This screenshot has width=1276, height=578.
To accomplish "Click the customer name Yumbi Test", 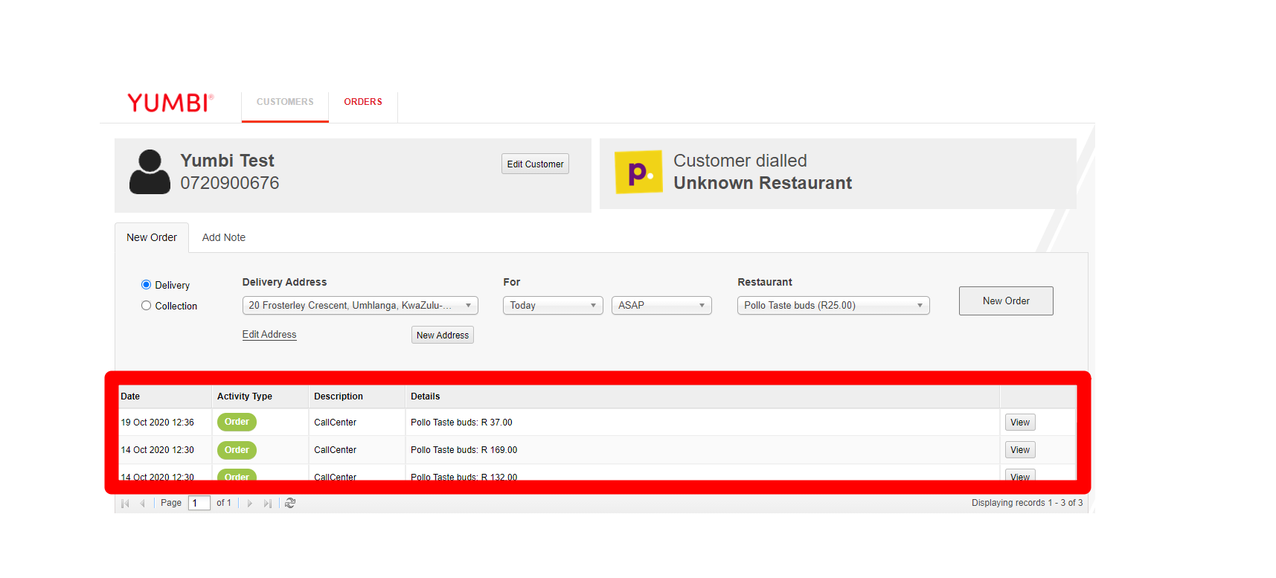I will [x=227, y=161].
